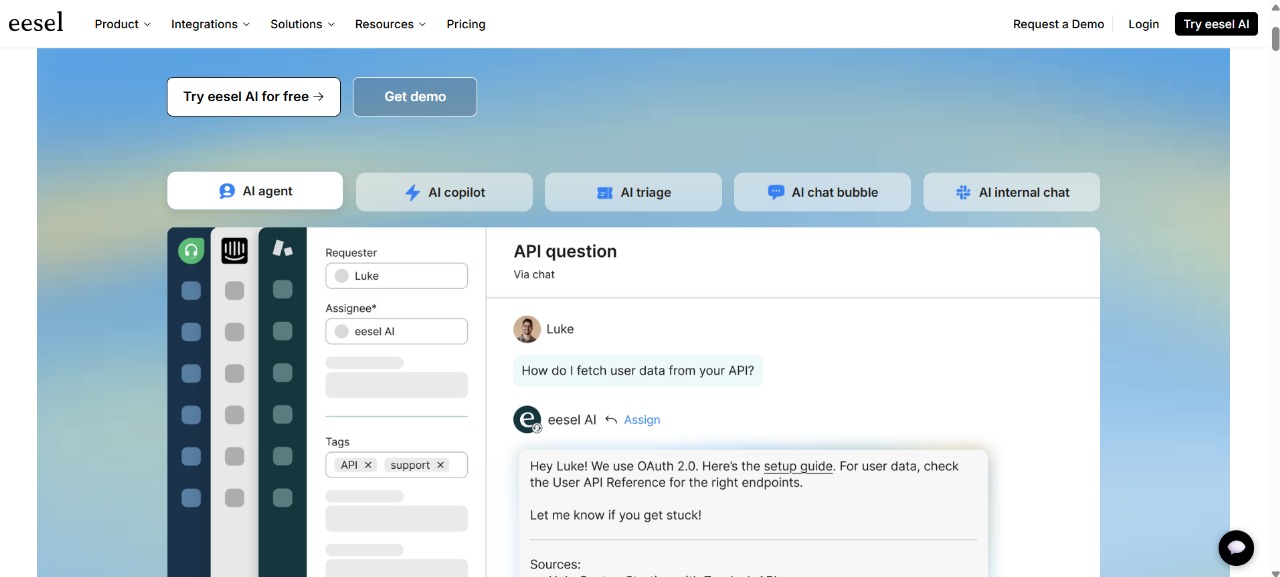Remove the support tag
1280x577 pixels.
click(440, 465)
